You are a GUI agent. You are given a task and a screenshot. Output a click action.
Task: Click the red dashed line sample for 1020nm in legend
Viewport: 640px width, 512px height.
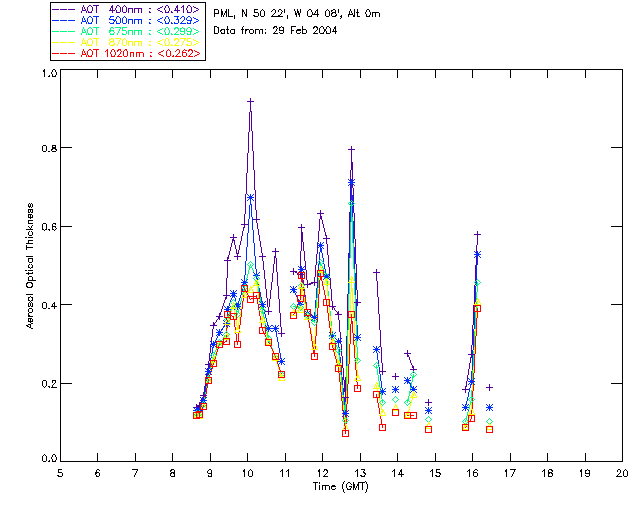coord(64,53)
